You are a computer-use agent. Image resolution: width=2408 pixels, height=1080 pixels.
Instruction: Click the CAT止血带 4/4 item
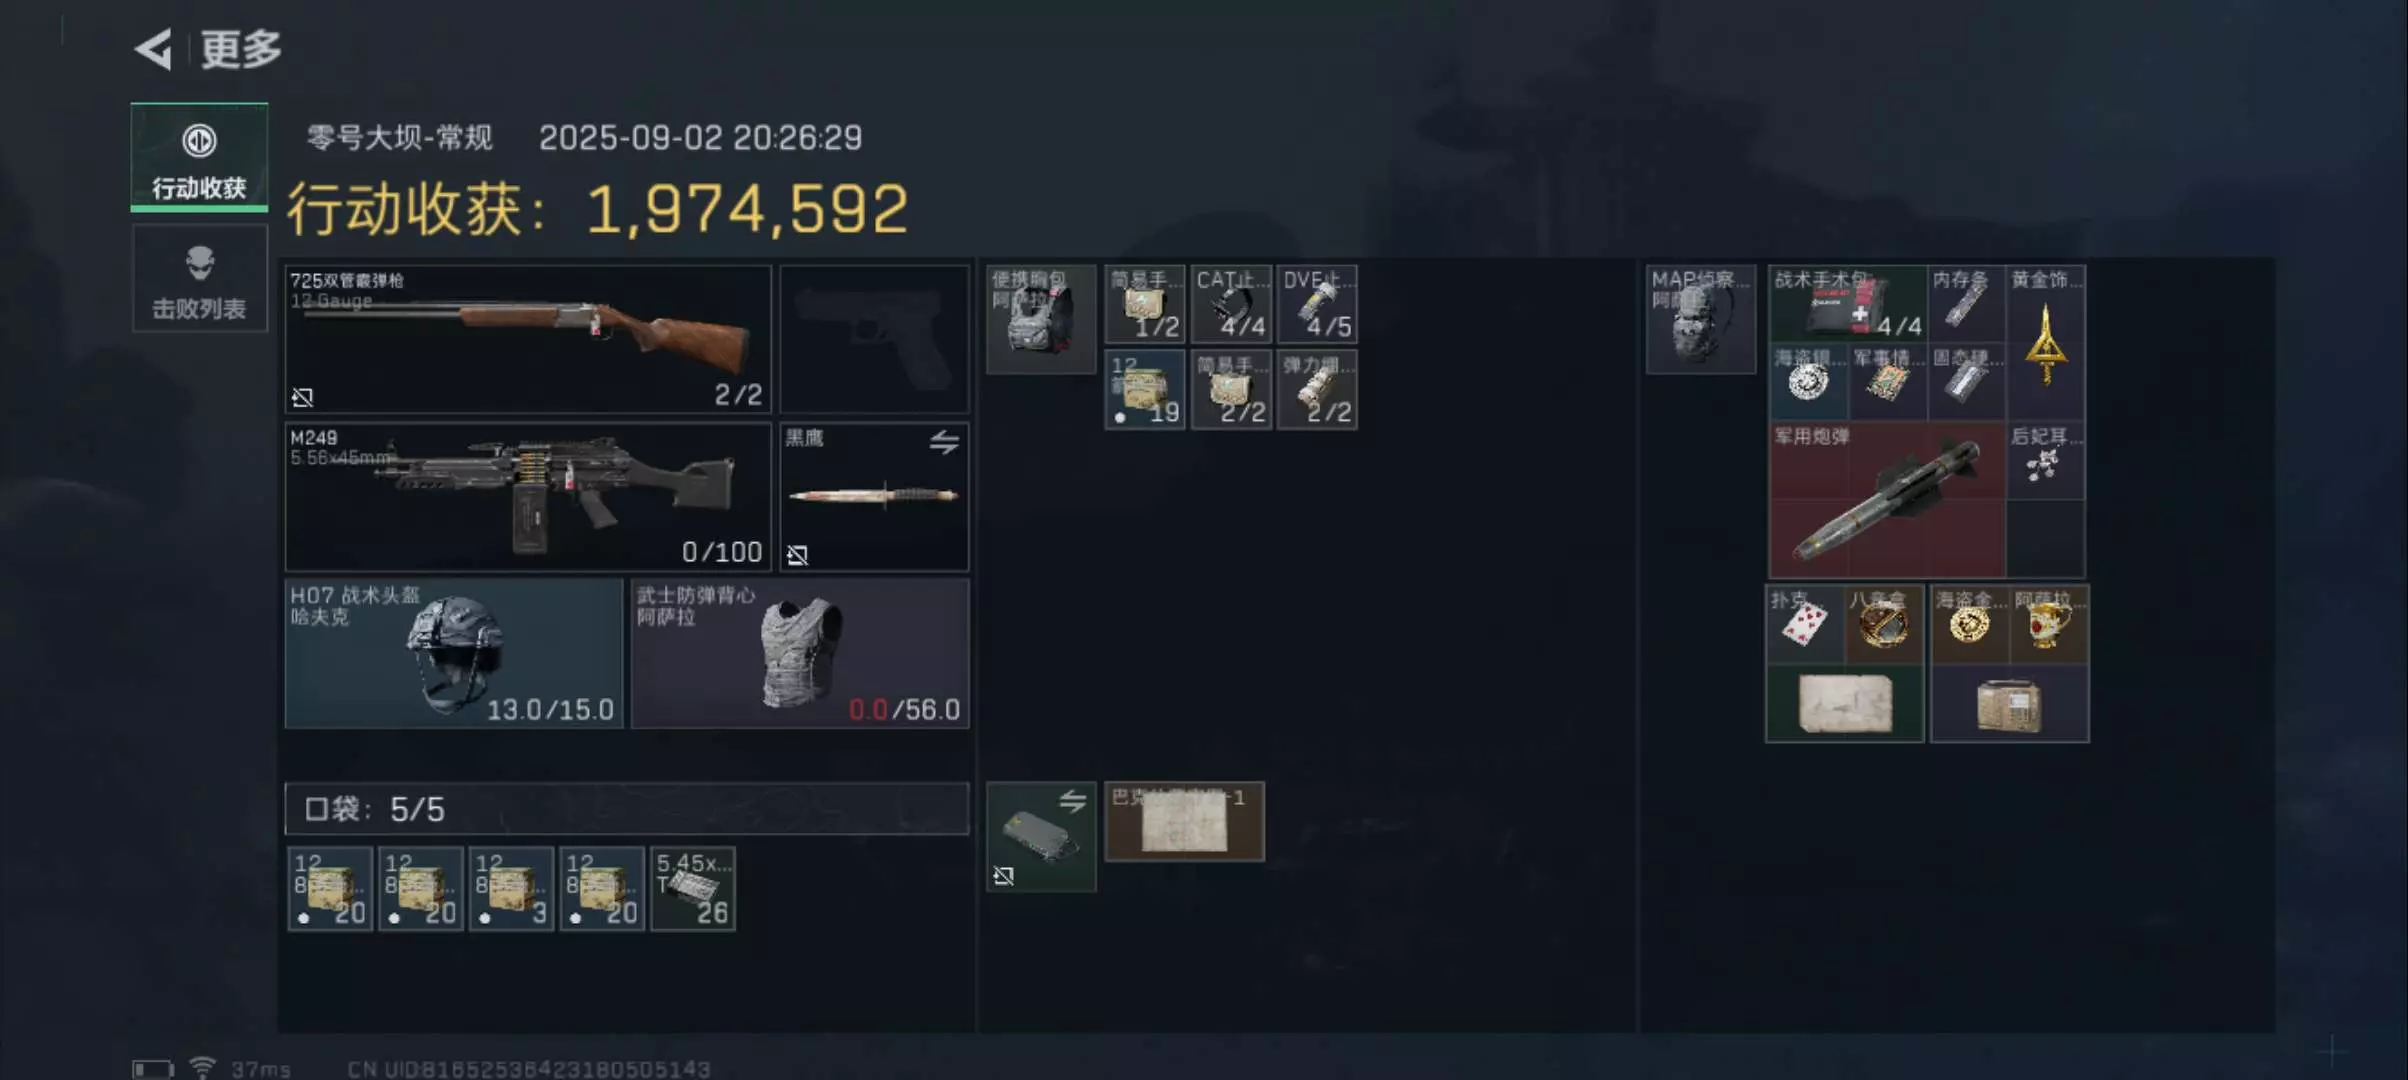(x=1232, y=304)
